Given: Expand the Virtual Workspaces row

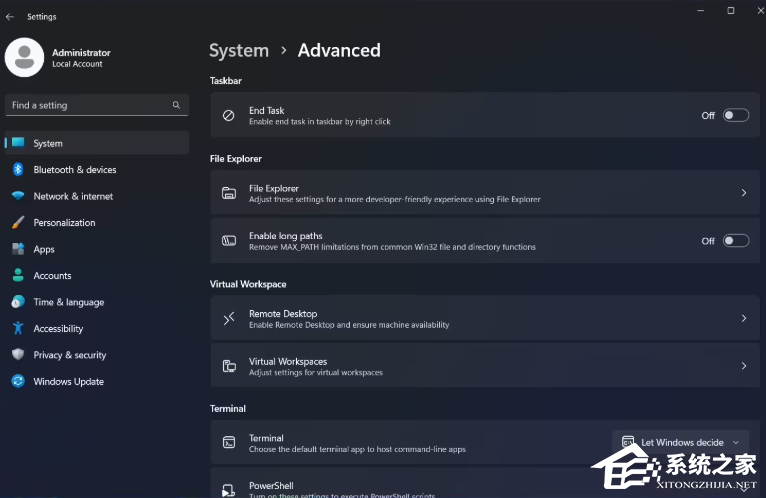Looking at the screenshot, I should [743, 366].
